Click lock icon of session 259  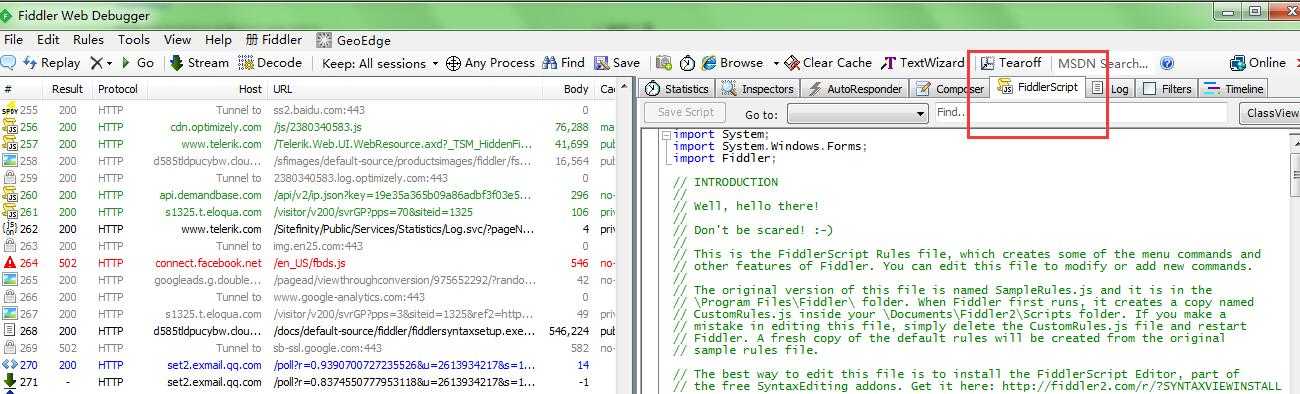click(9, 178)
